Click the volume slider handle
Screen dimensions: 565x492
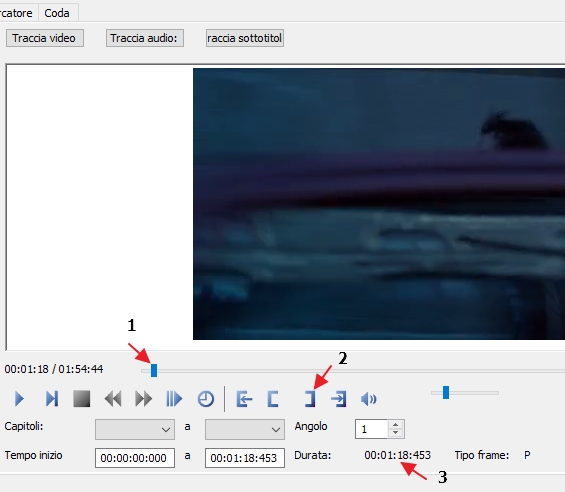(x=446, y=393)
